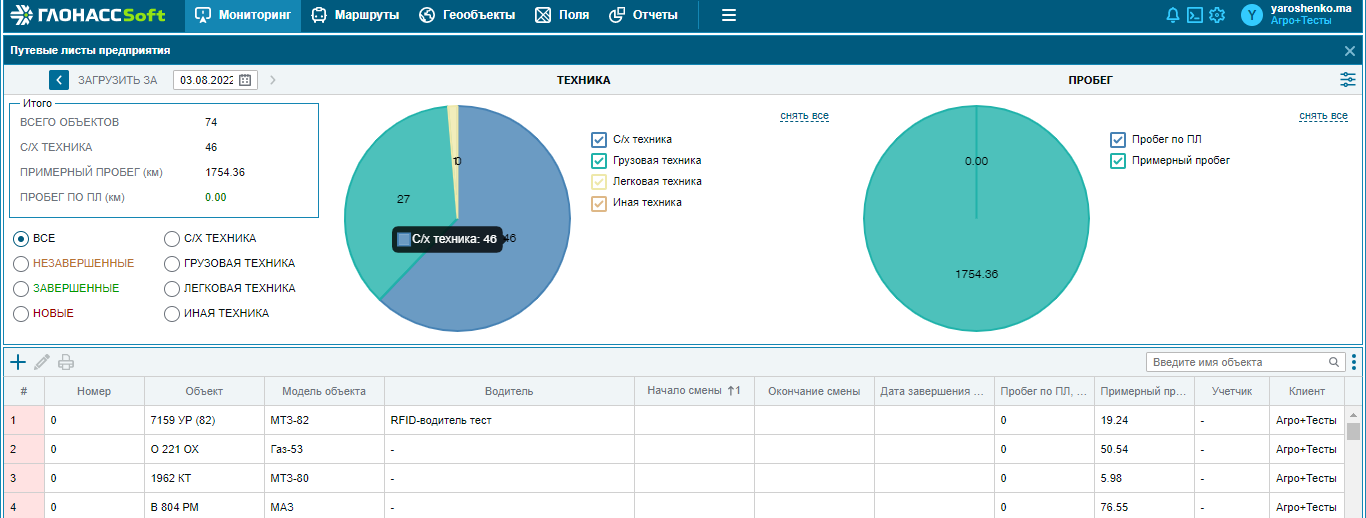Uncheck the Грузовая техника legend checkbox

coord(599,161)
